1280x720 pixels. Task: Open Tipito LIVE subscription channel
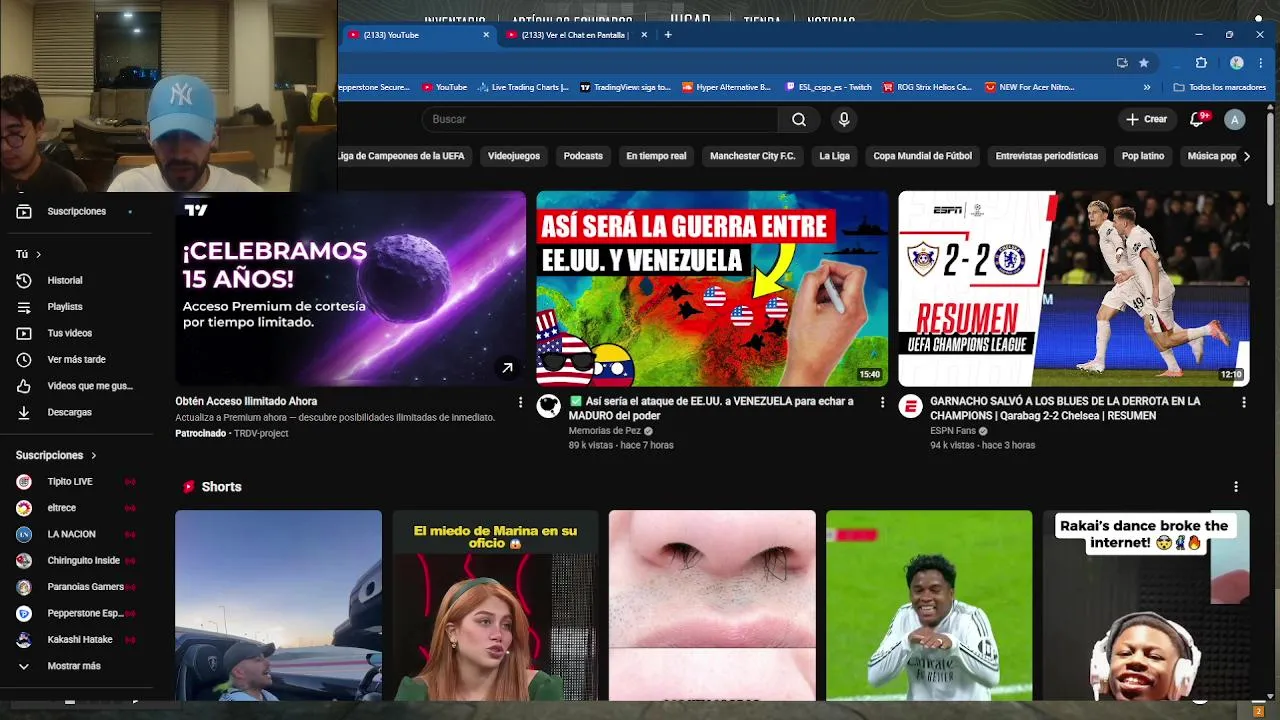pos(70,481)
